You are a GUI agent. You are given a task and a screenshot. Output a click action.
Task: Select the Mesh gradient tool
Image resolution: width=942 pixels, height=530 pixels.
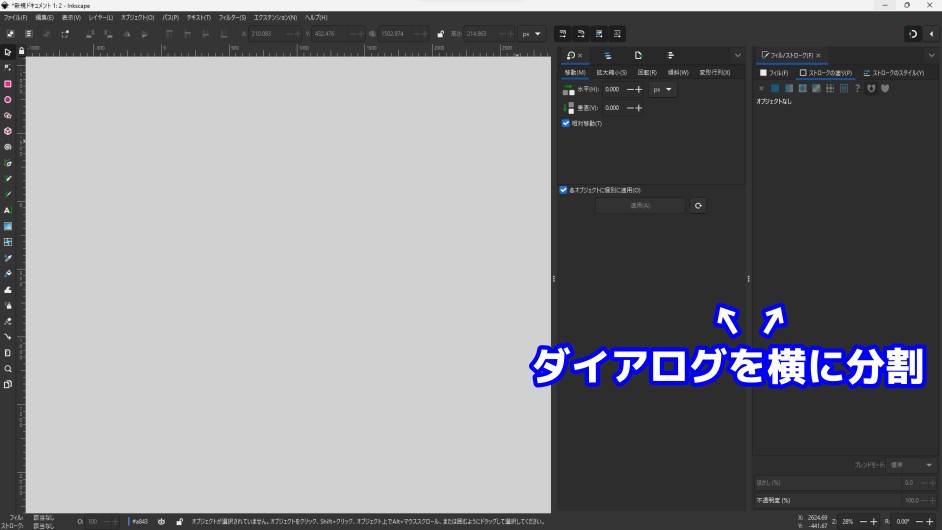point(8,242)
